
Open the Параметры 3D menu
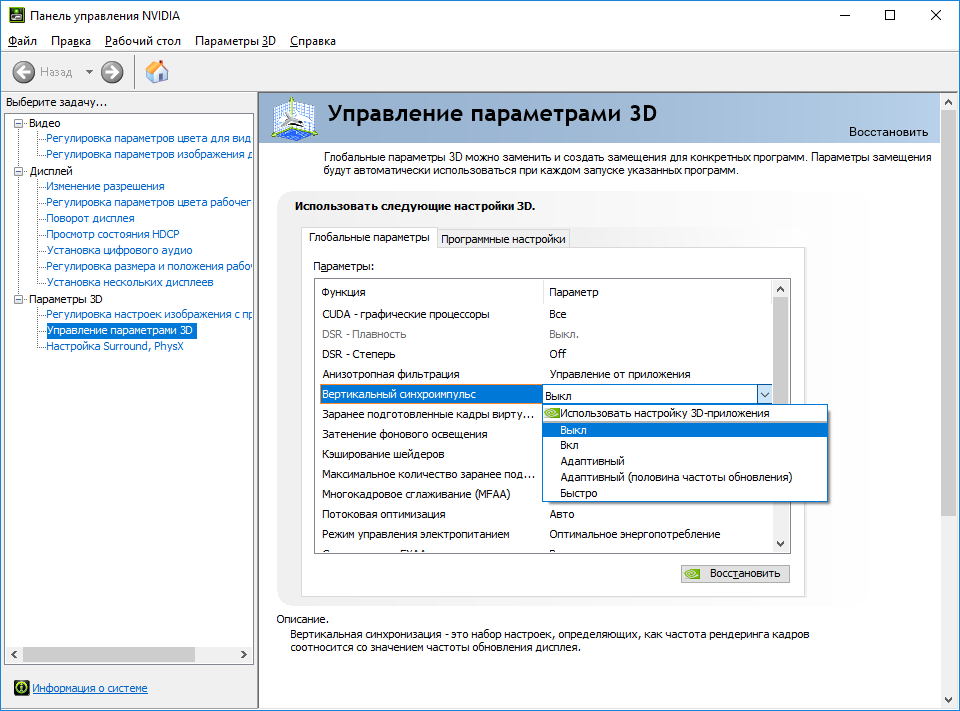(235, 41)
